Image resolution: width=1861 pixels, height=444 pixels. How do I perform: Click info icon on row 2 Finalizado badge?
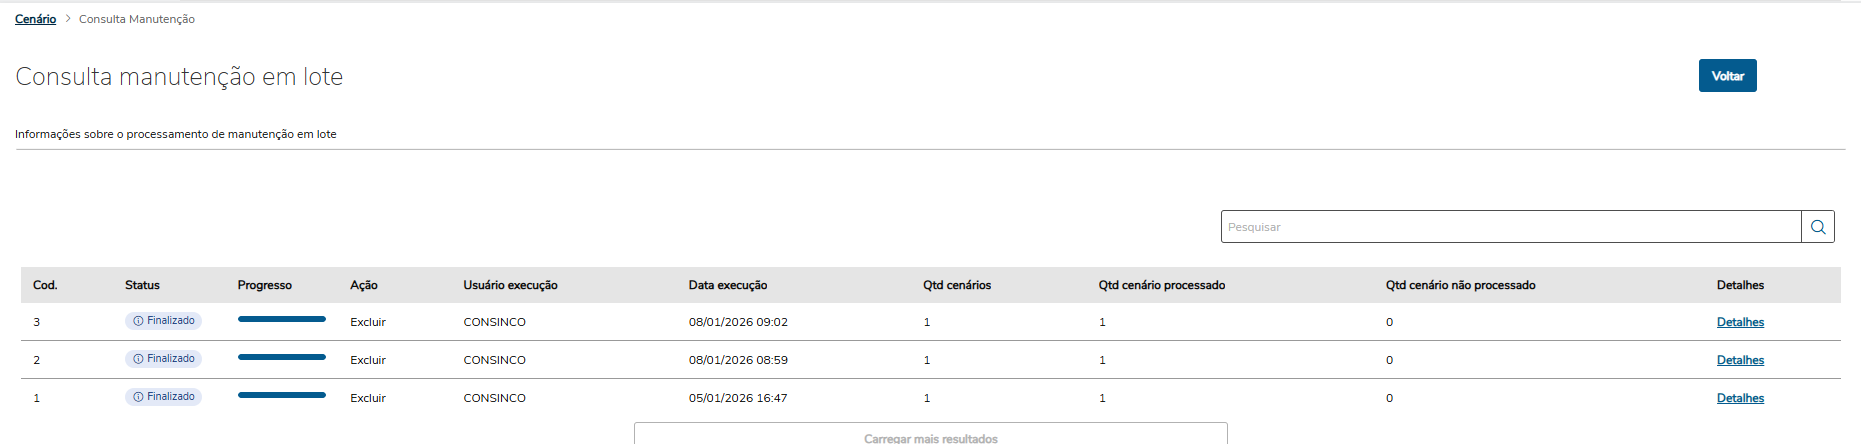tap(138, 359)
